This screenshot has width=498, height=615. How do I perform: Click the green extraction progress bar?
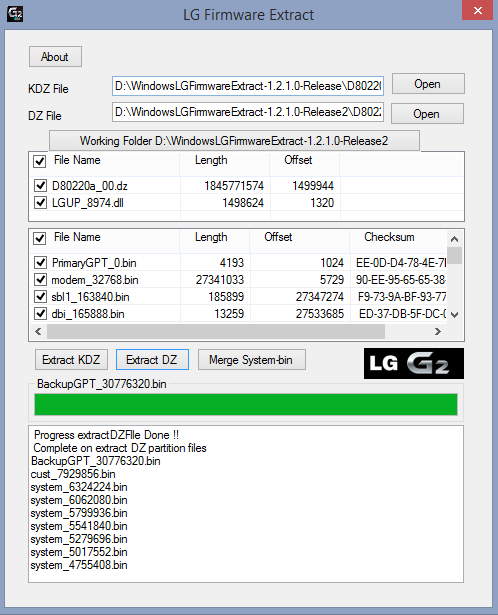[x=246, y=404]
